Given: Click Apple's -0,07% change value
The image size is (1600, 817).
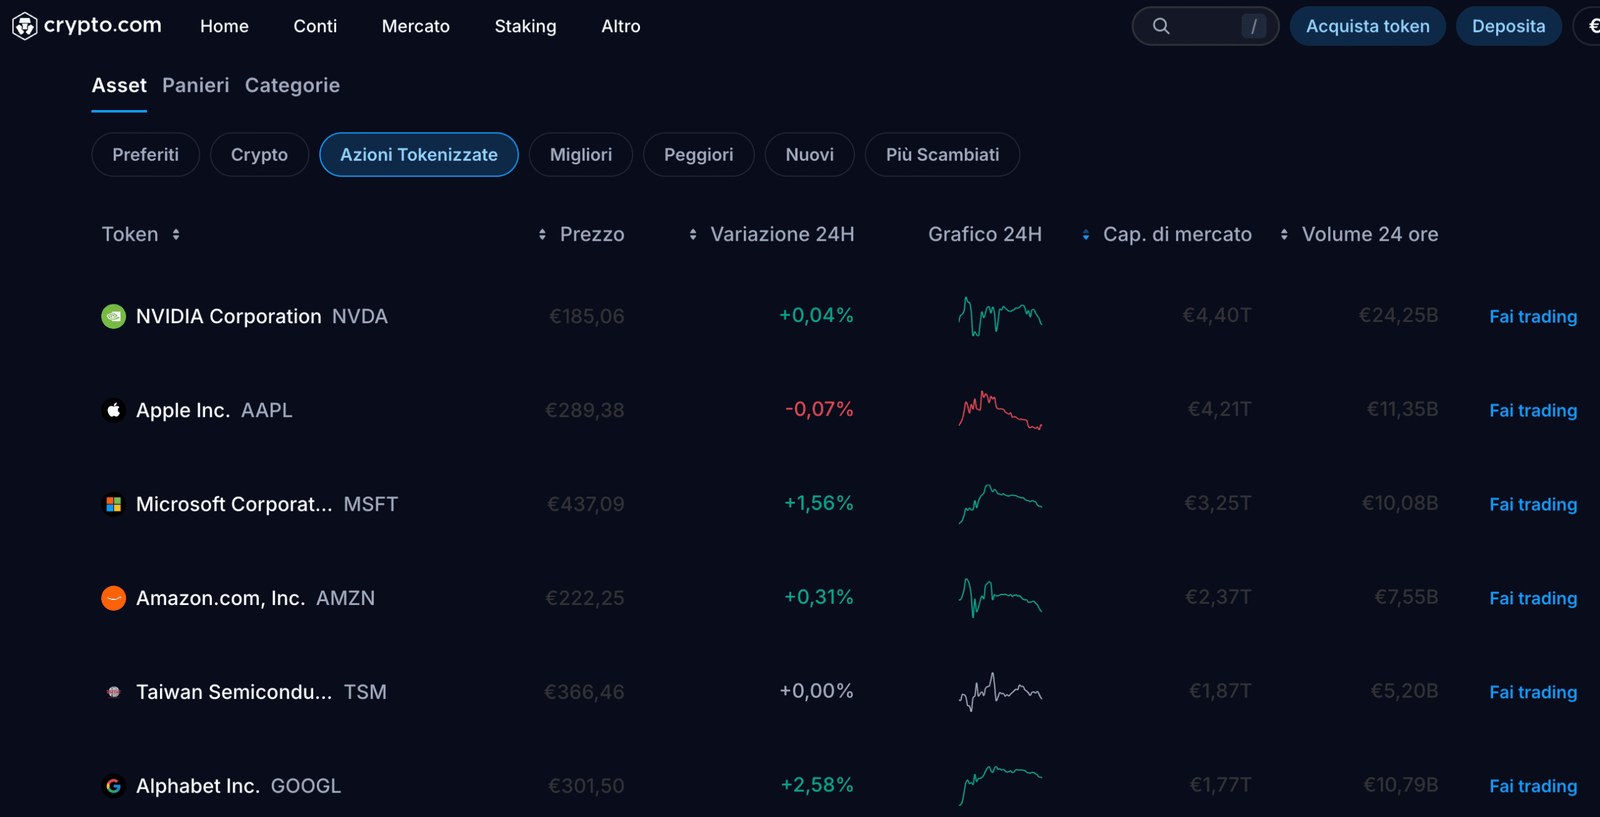Looking at the screenshot, I should pyautogui.click(x=819, y=409).
